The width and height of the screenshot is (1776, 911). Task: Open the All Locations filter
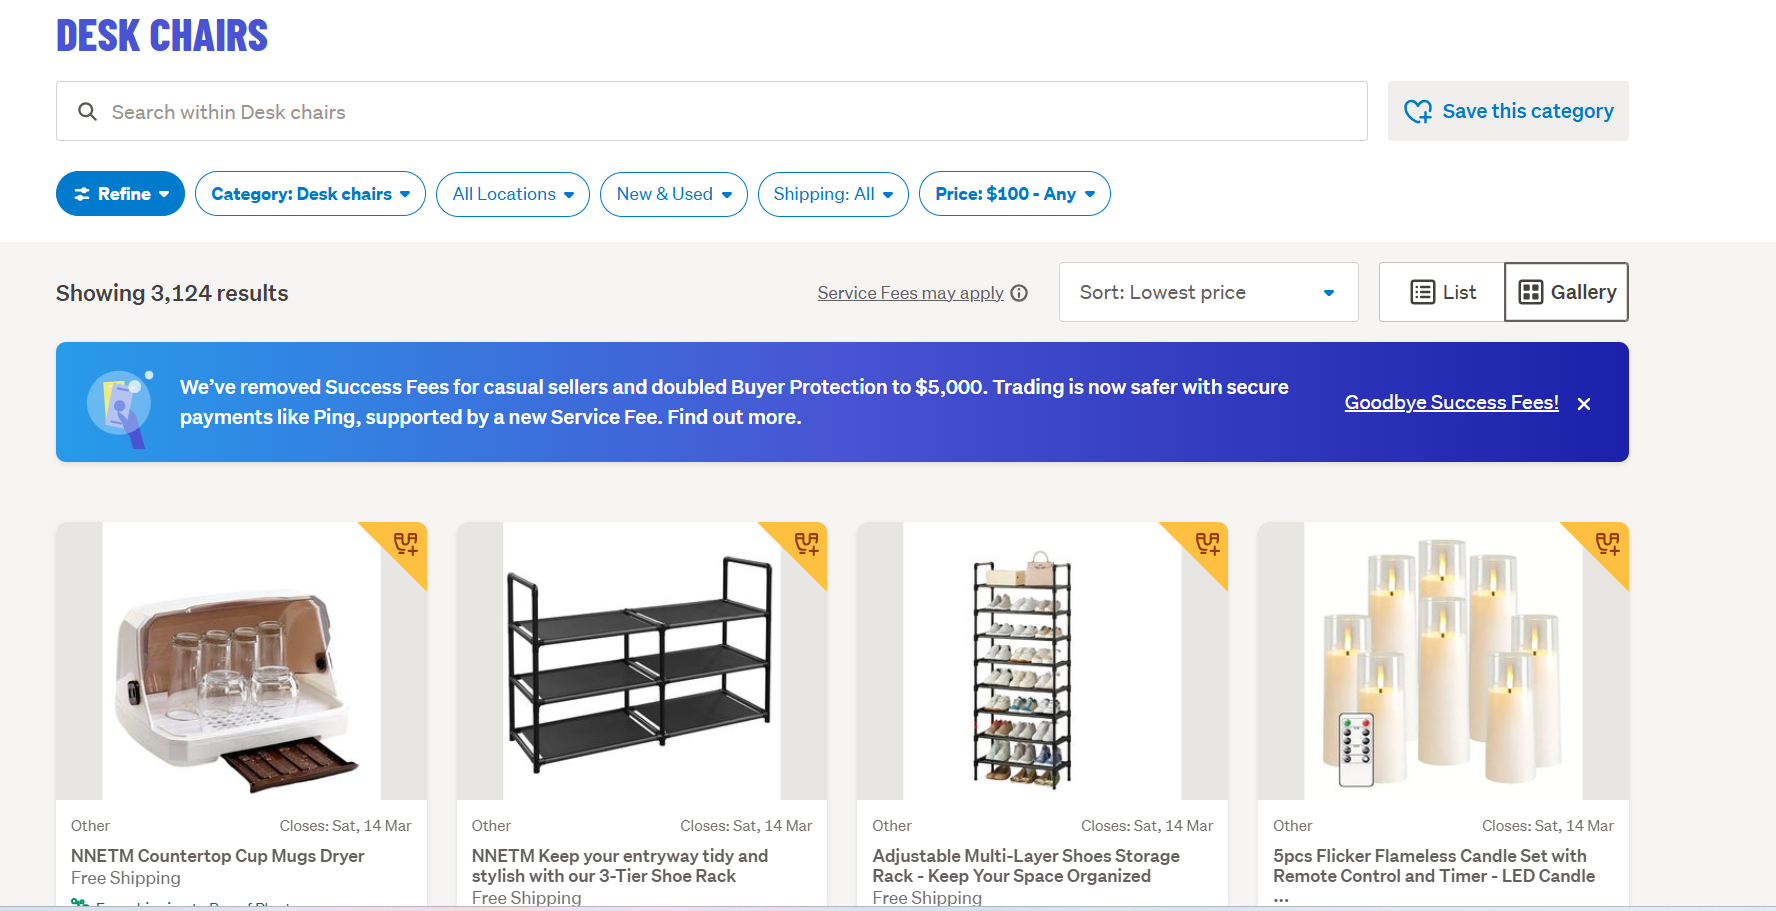(513, 194)
